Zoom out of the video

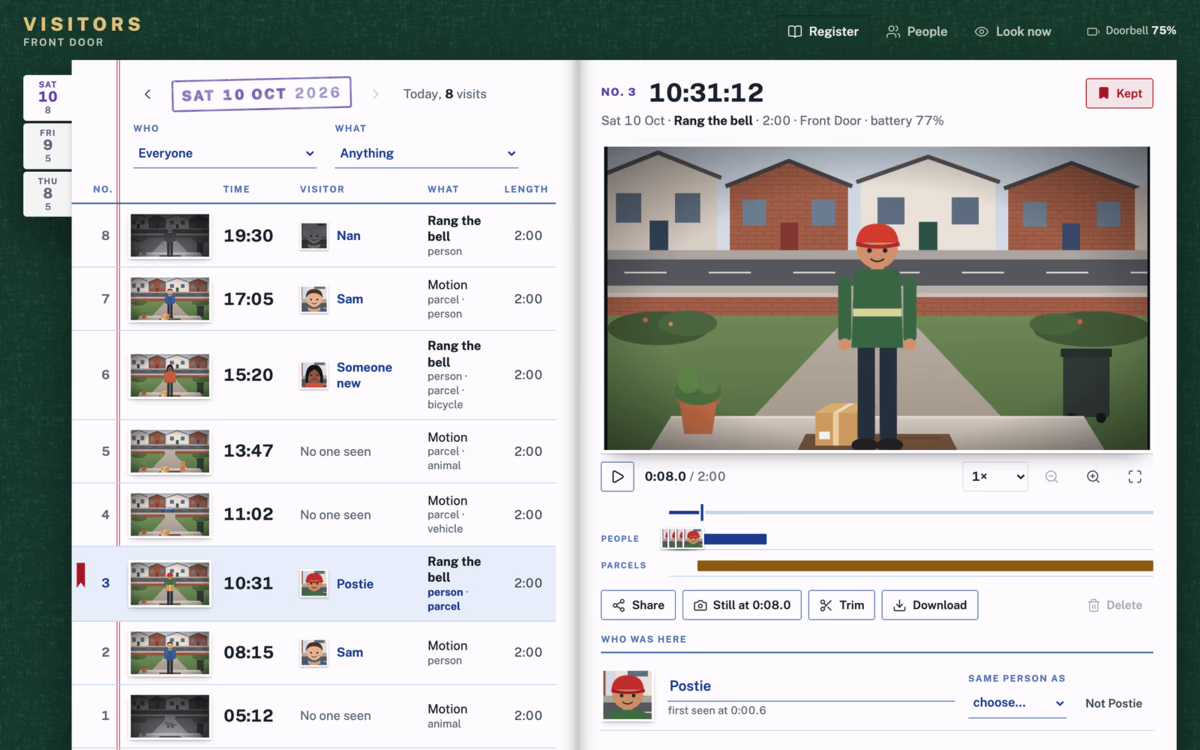pyautogui.click(x=1051, y=477)
